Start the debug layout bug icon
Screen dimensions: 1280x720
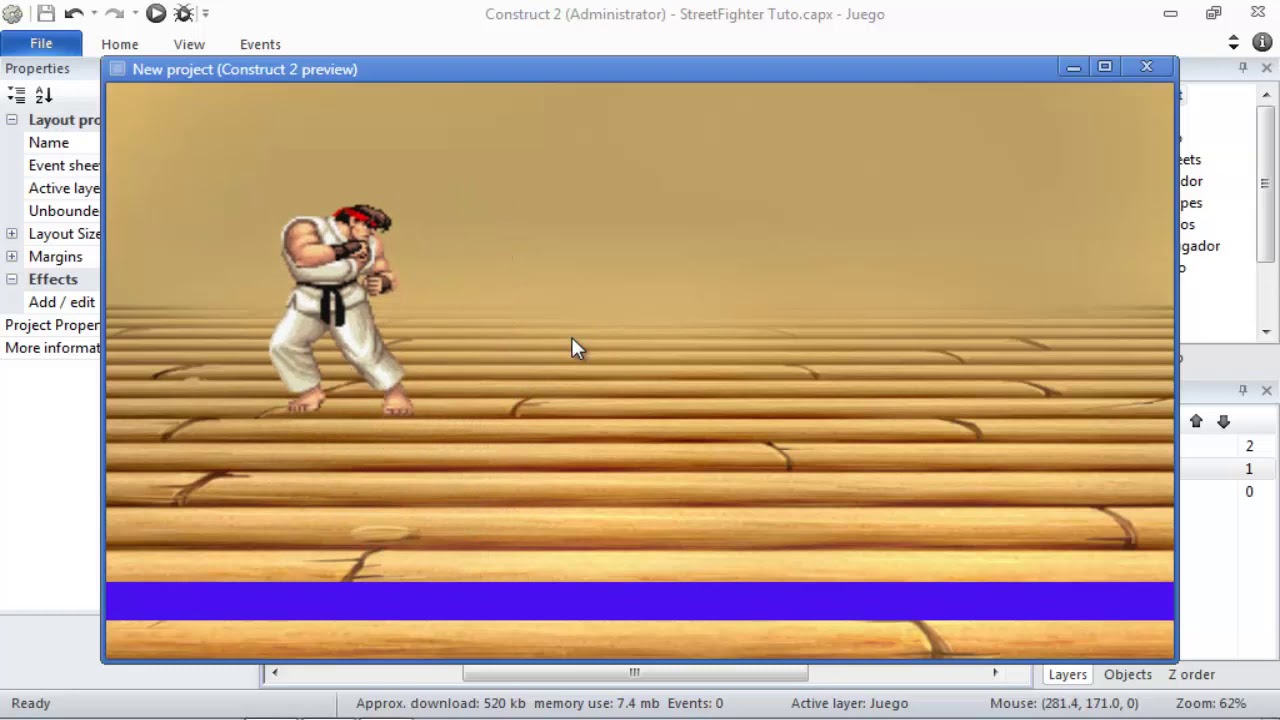click(184, 14)
